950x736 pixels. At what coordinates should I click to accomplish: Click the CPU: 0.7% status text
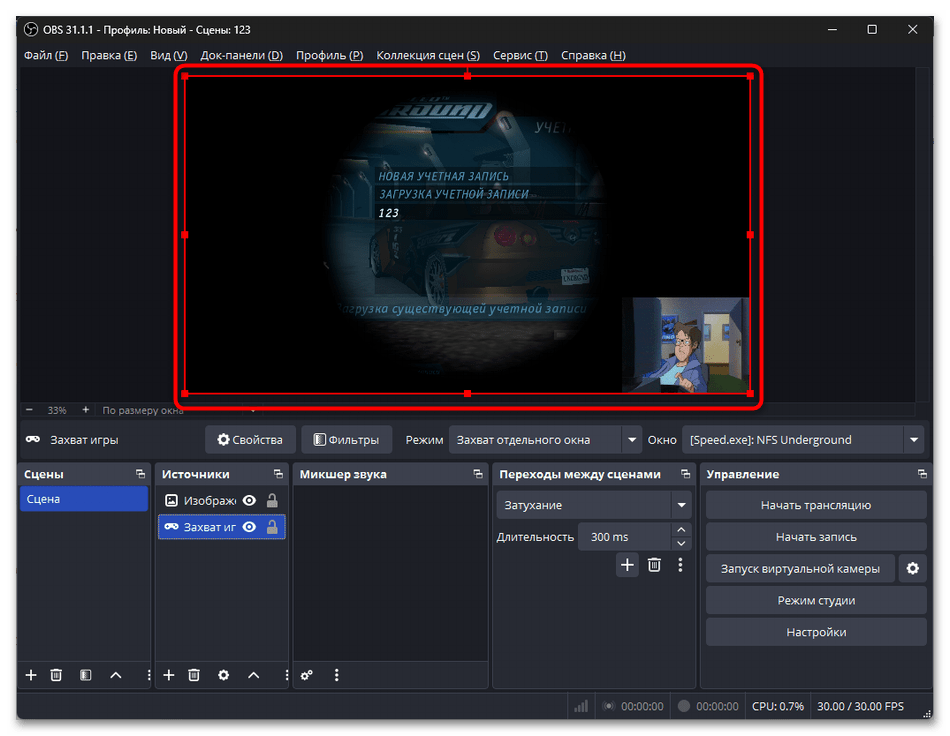(x=778, y=706)
